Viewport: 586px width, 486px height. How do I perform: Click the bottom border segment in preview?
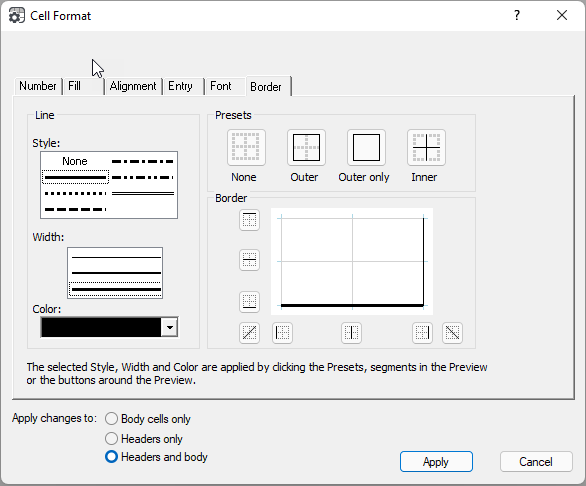(x=352, y=305)
